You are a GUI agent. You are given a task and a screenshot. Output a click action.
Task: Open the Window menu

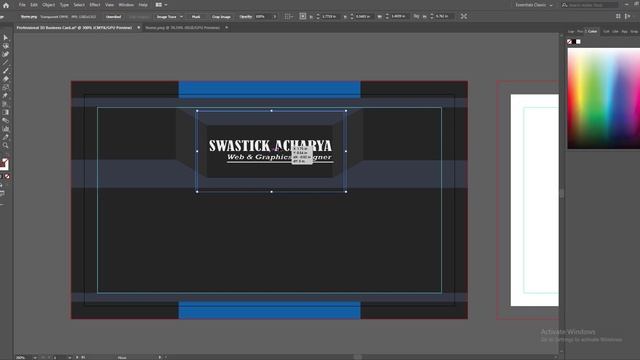coord(126,5)
